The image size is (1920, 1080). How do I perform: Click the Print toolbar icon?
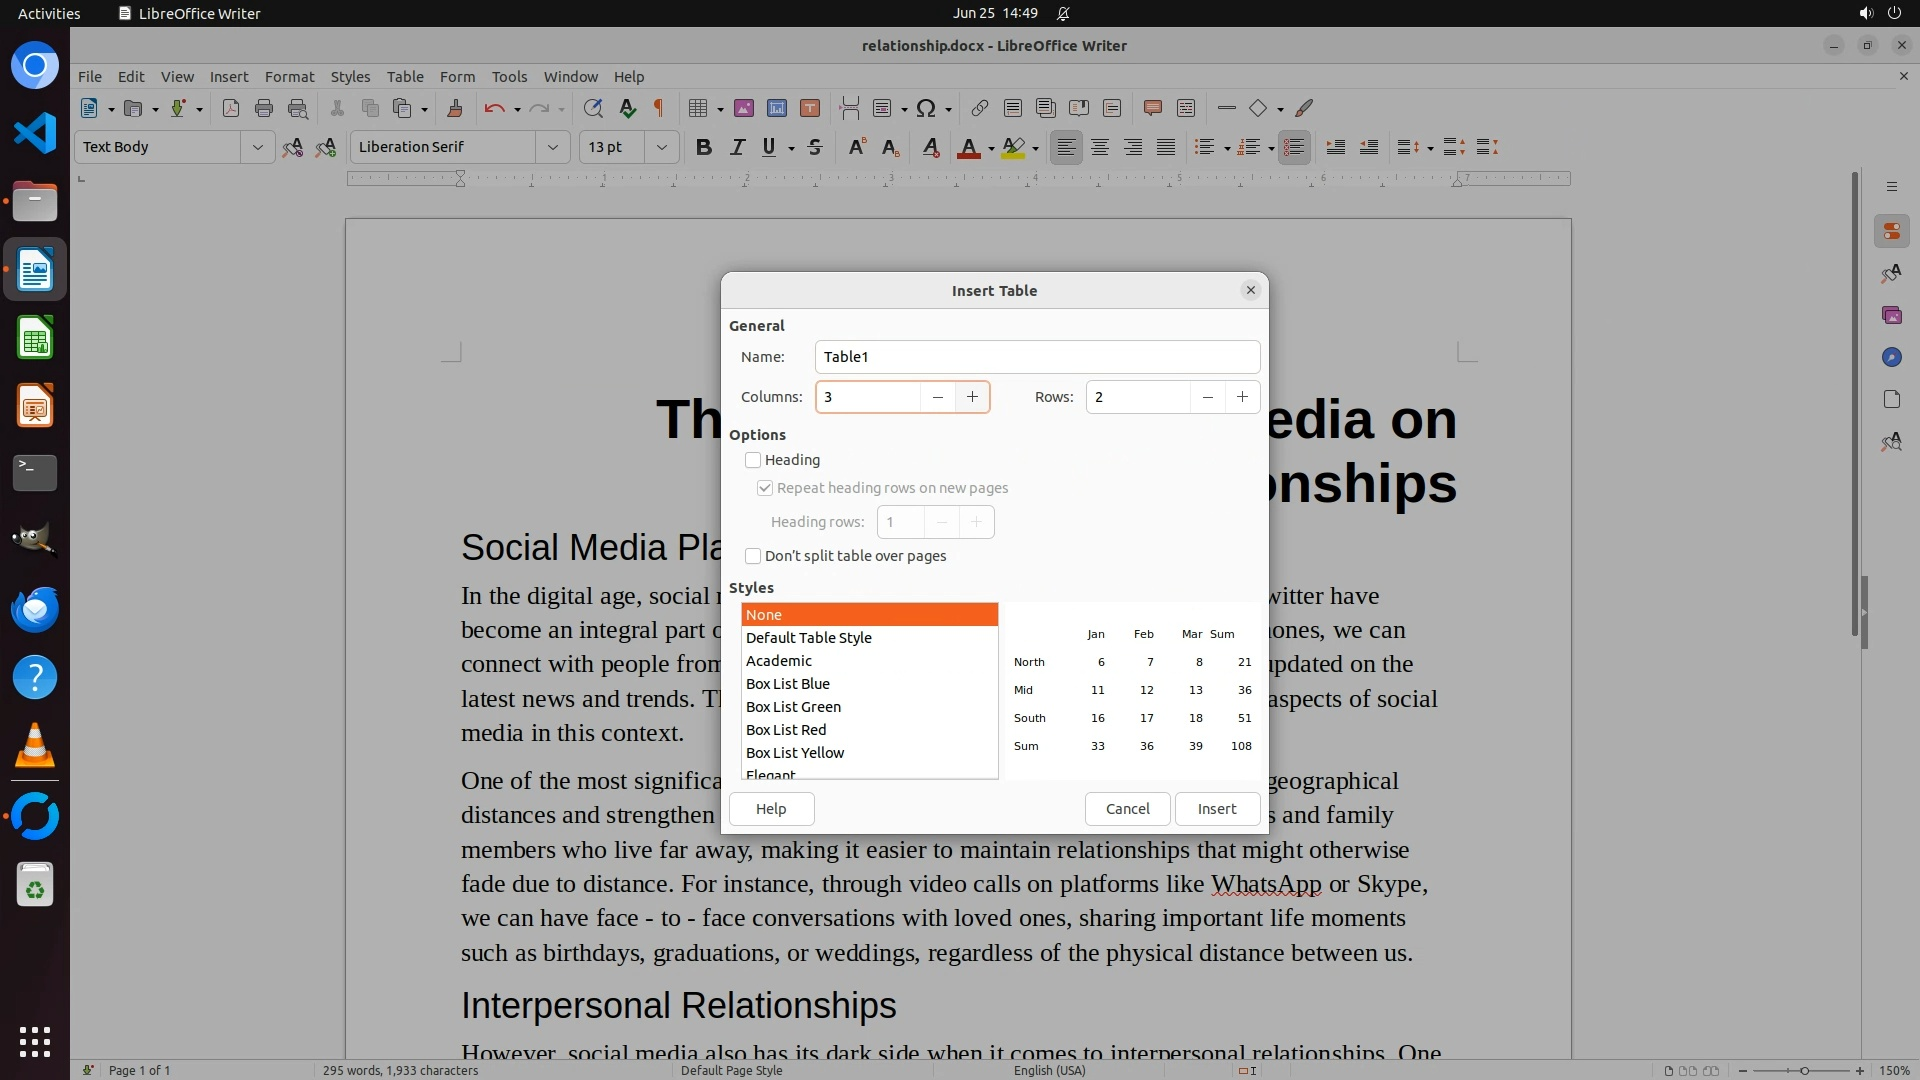pyautogui.click(x=264, y=108)
